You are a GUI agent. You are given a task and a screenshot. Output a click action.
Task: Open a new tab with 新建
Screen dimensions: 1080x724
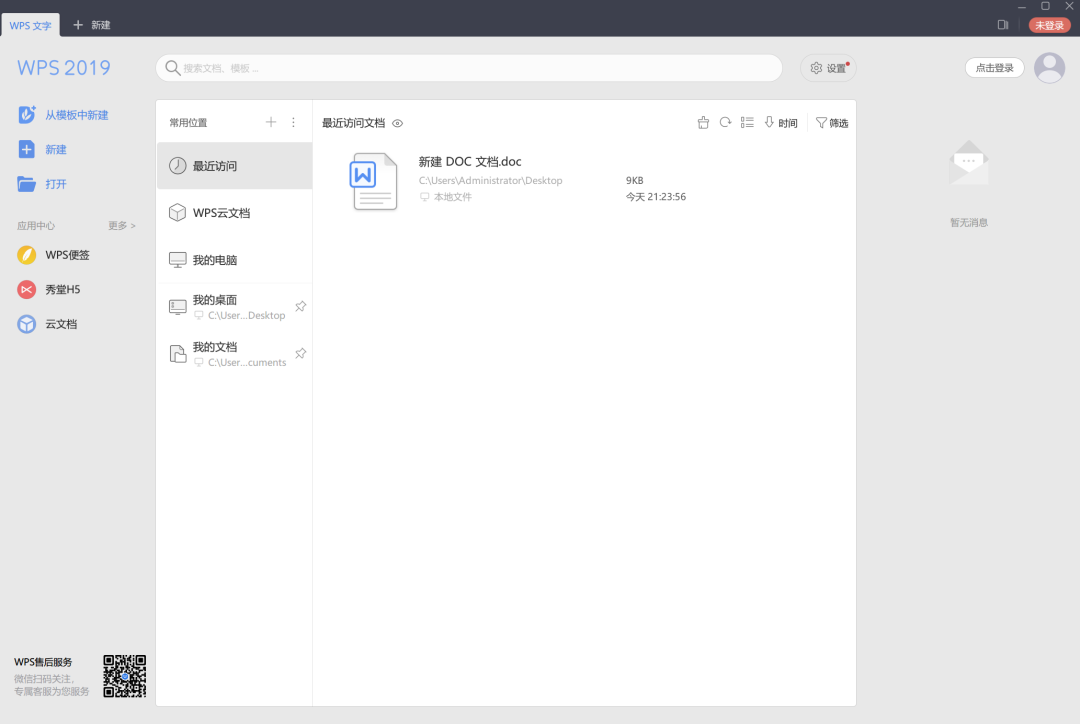92,25
